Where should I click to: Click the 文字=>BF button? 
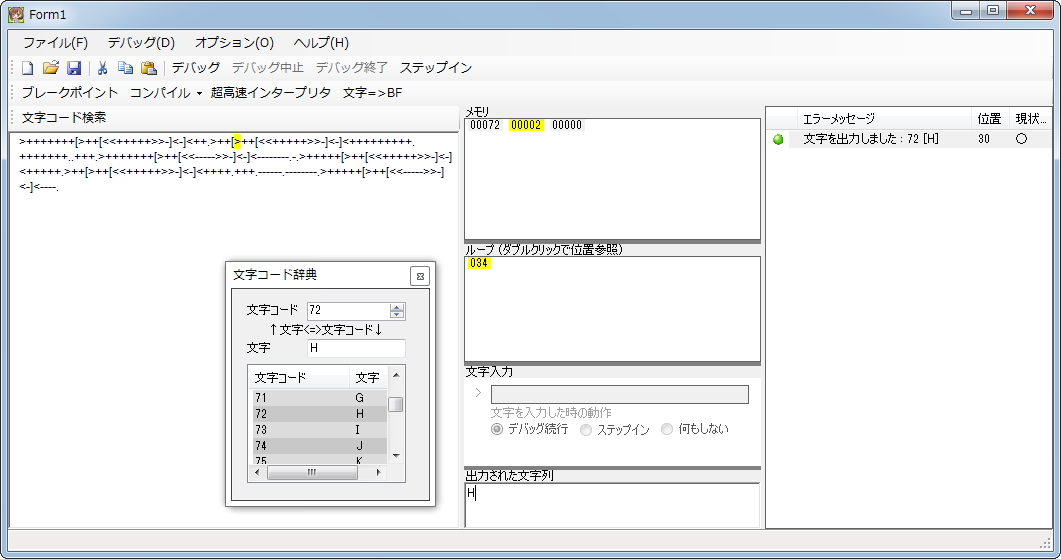(x=373, y=93)
